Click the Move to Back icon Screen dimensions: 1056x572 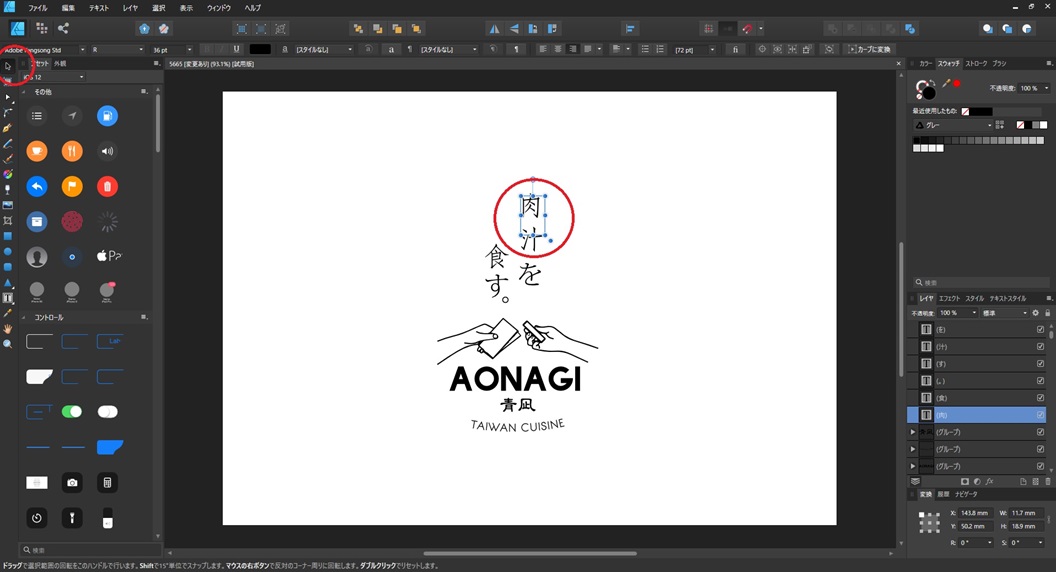(358, 29)
